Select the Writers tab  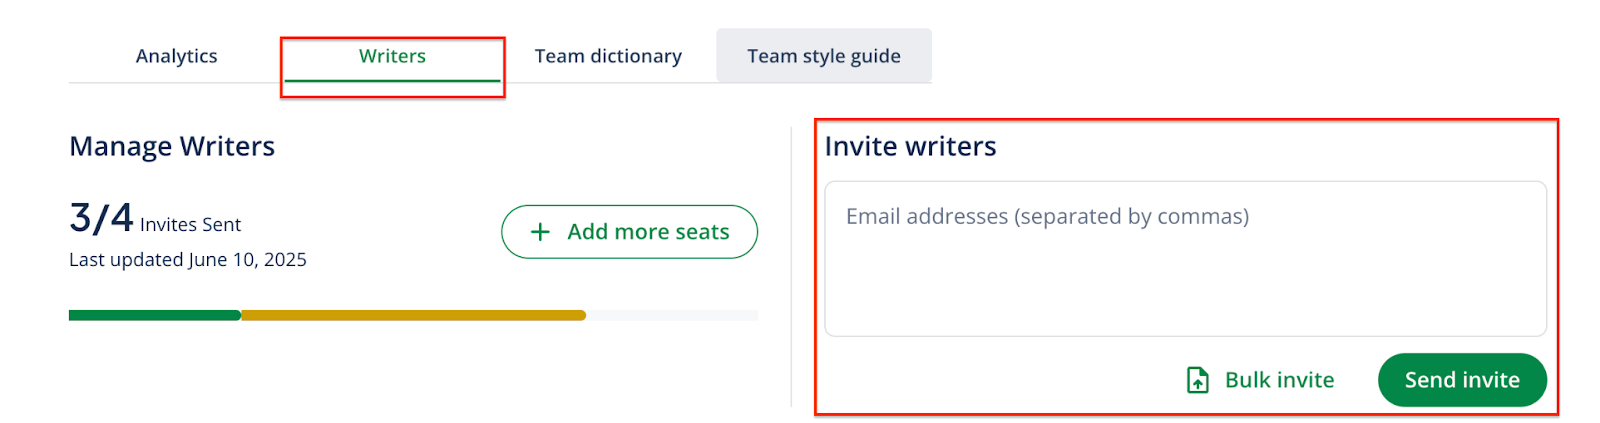click(x=392, y=56)
